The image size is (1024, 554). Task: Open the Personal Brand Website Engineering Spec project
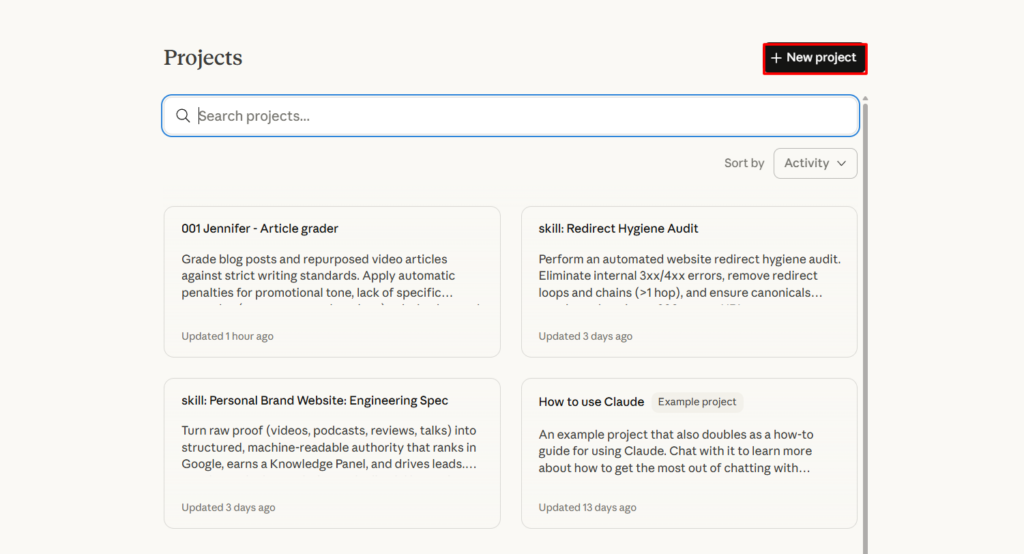tap(314, 401)
